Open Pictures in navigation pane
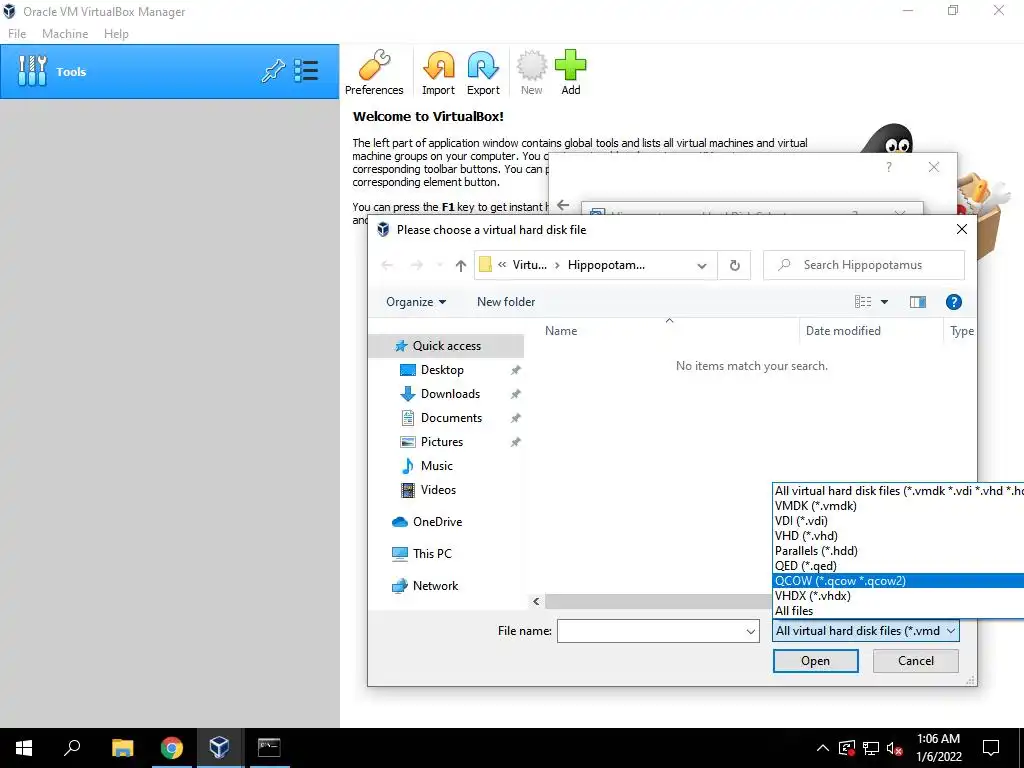The image size is (1024, 768). [441, 442]
